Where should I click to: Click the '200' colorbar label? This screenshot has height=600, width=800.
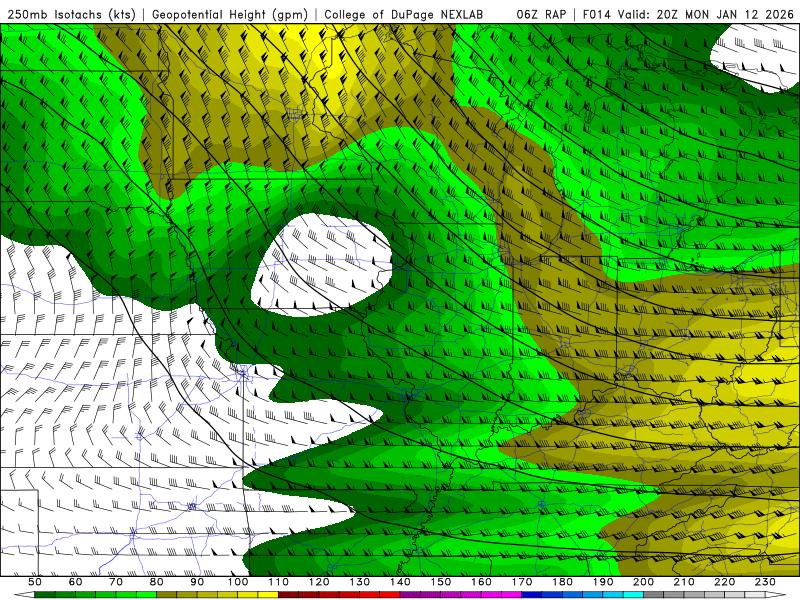(x=643, y=582)
